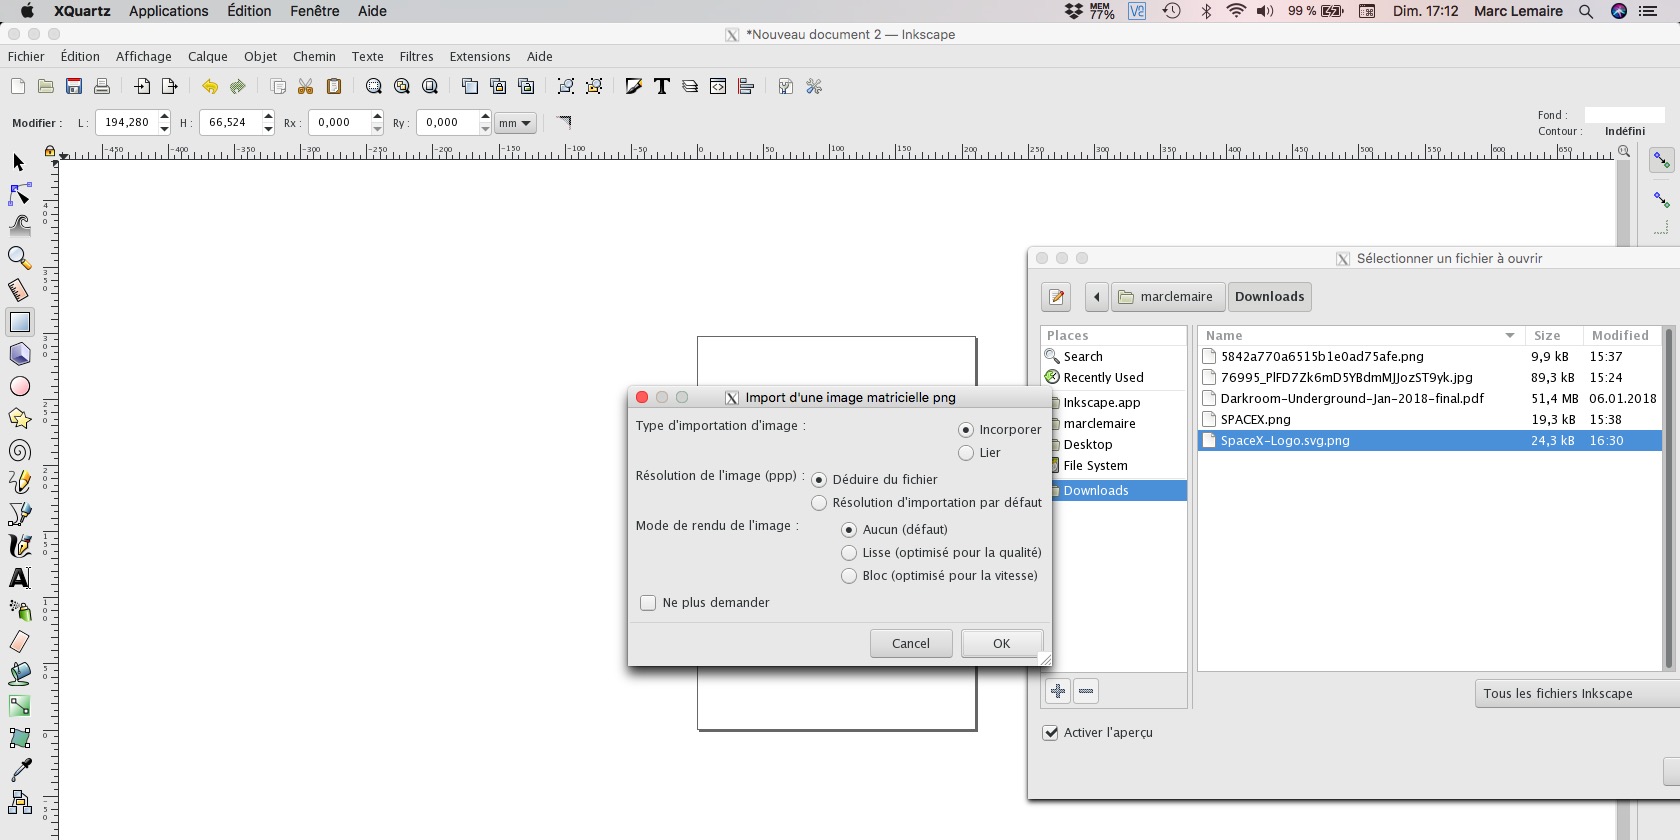This screenshot has width=1680, height=840.
Task: Click the Downloads path button
Action: [1270, 297]
